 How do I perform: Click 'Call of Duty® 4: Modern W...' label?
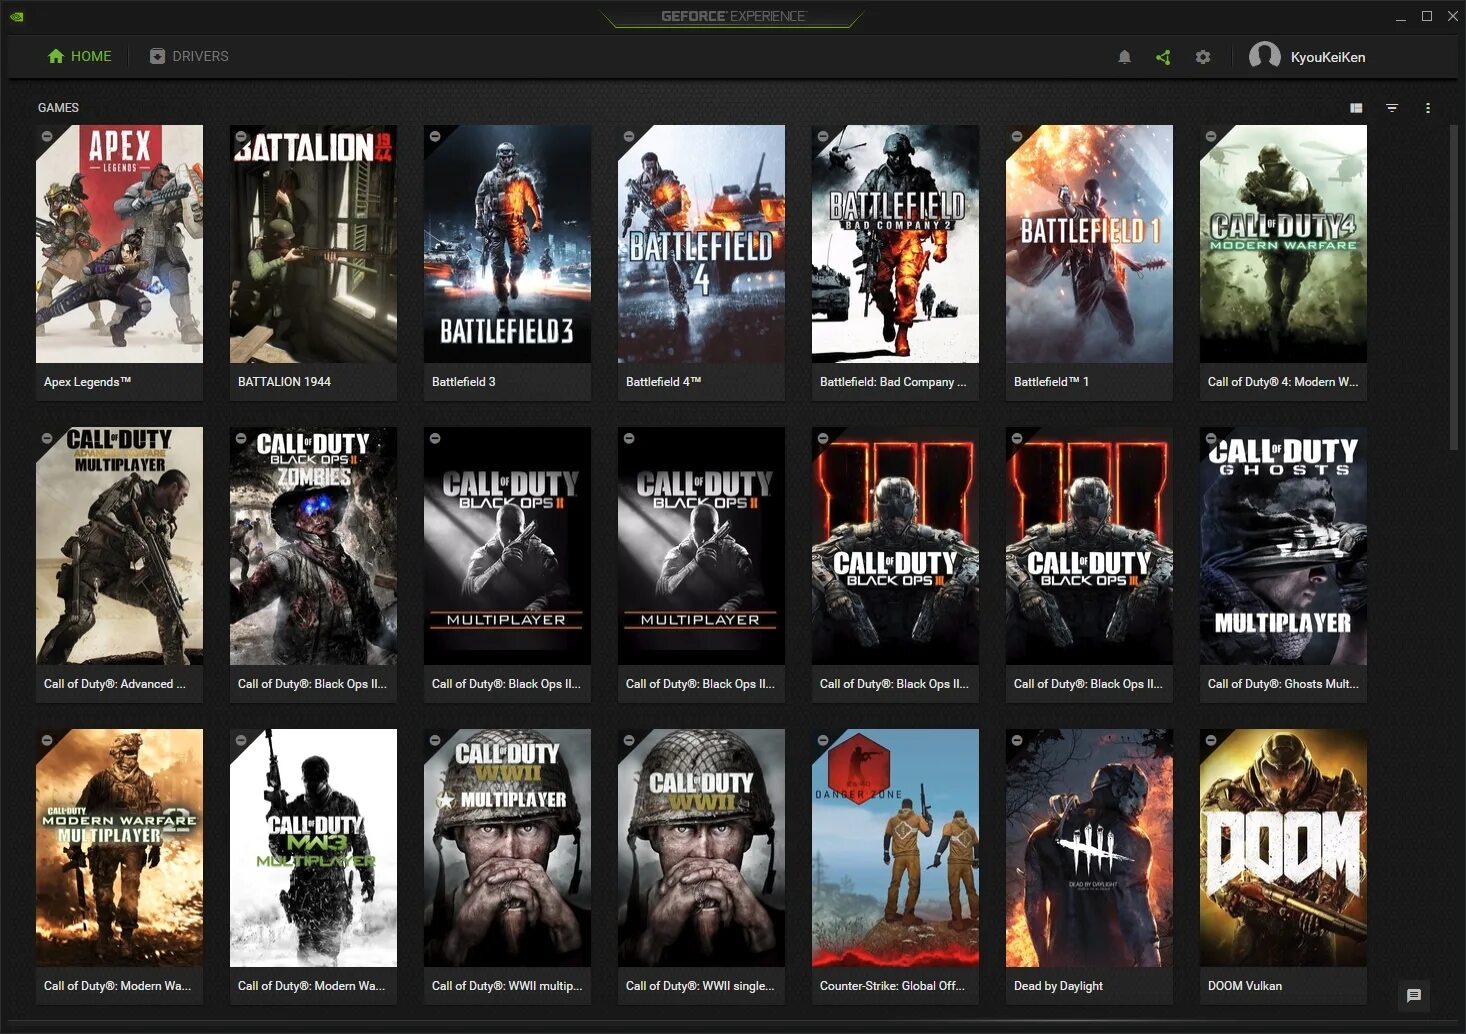pos(1283,382)
